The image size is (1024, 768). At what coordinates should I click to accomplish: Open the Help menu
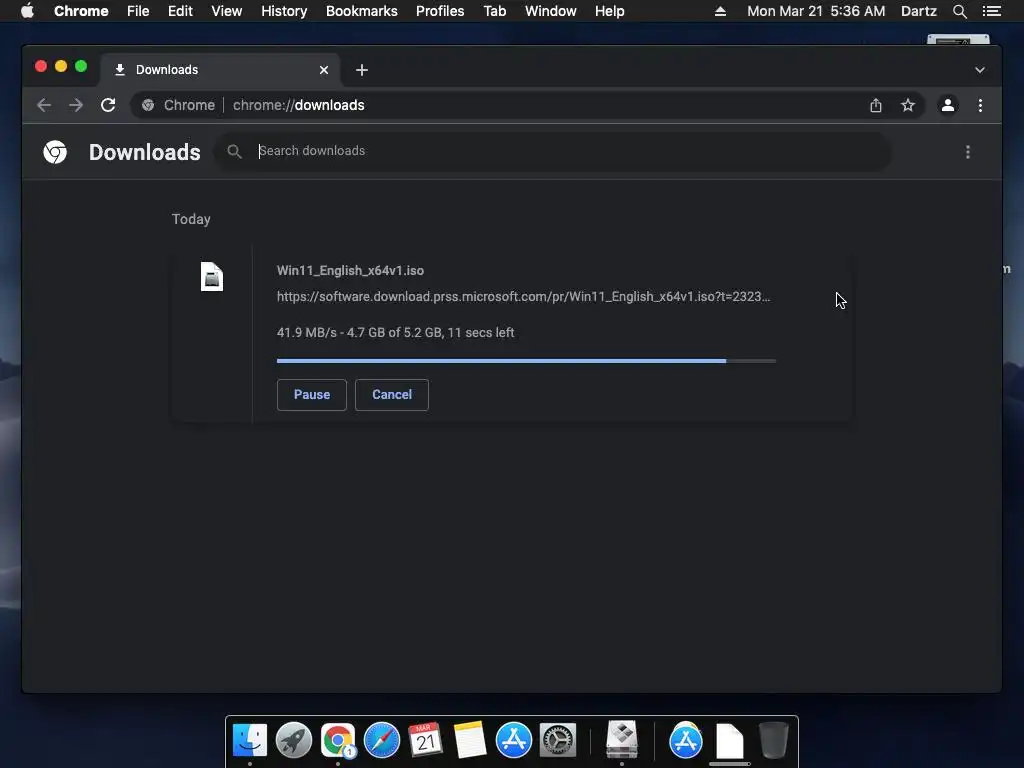pyautogui.click(x=609, y=11)
